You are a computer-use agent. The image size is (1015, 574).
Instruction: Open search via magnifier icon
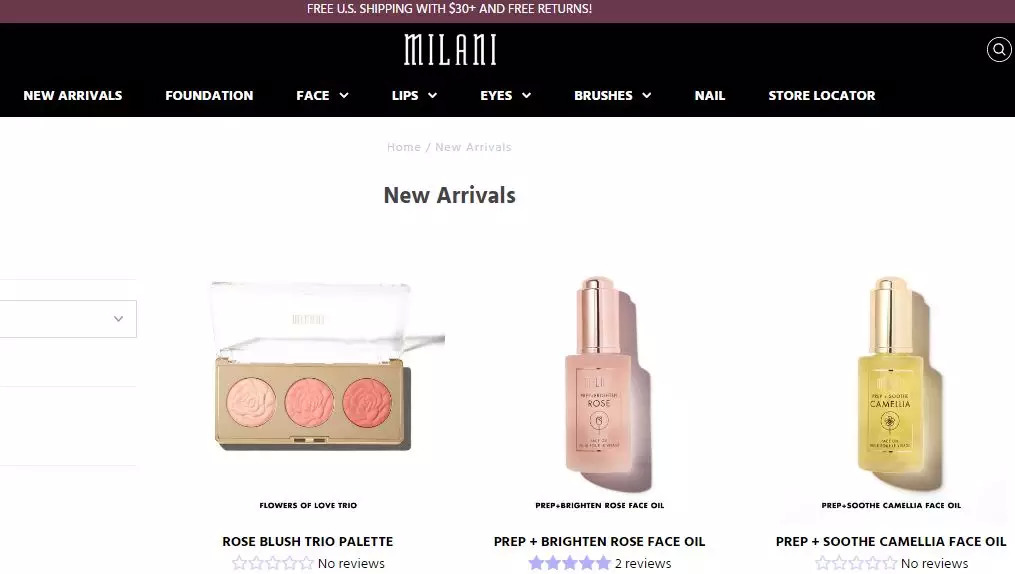click(x=999, y=49)
